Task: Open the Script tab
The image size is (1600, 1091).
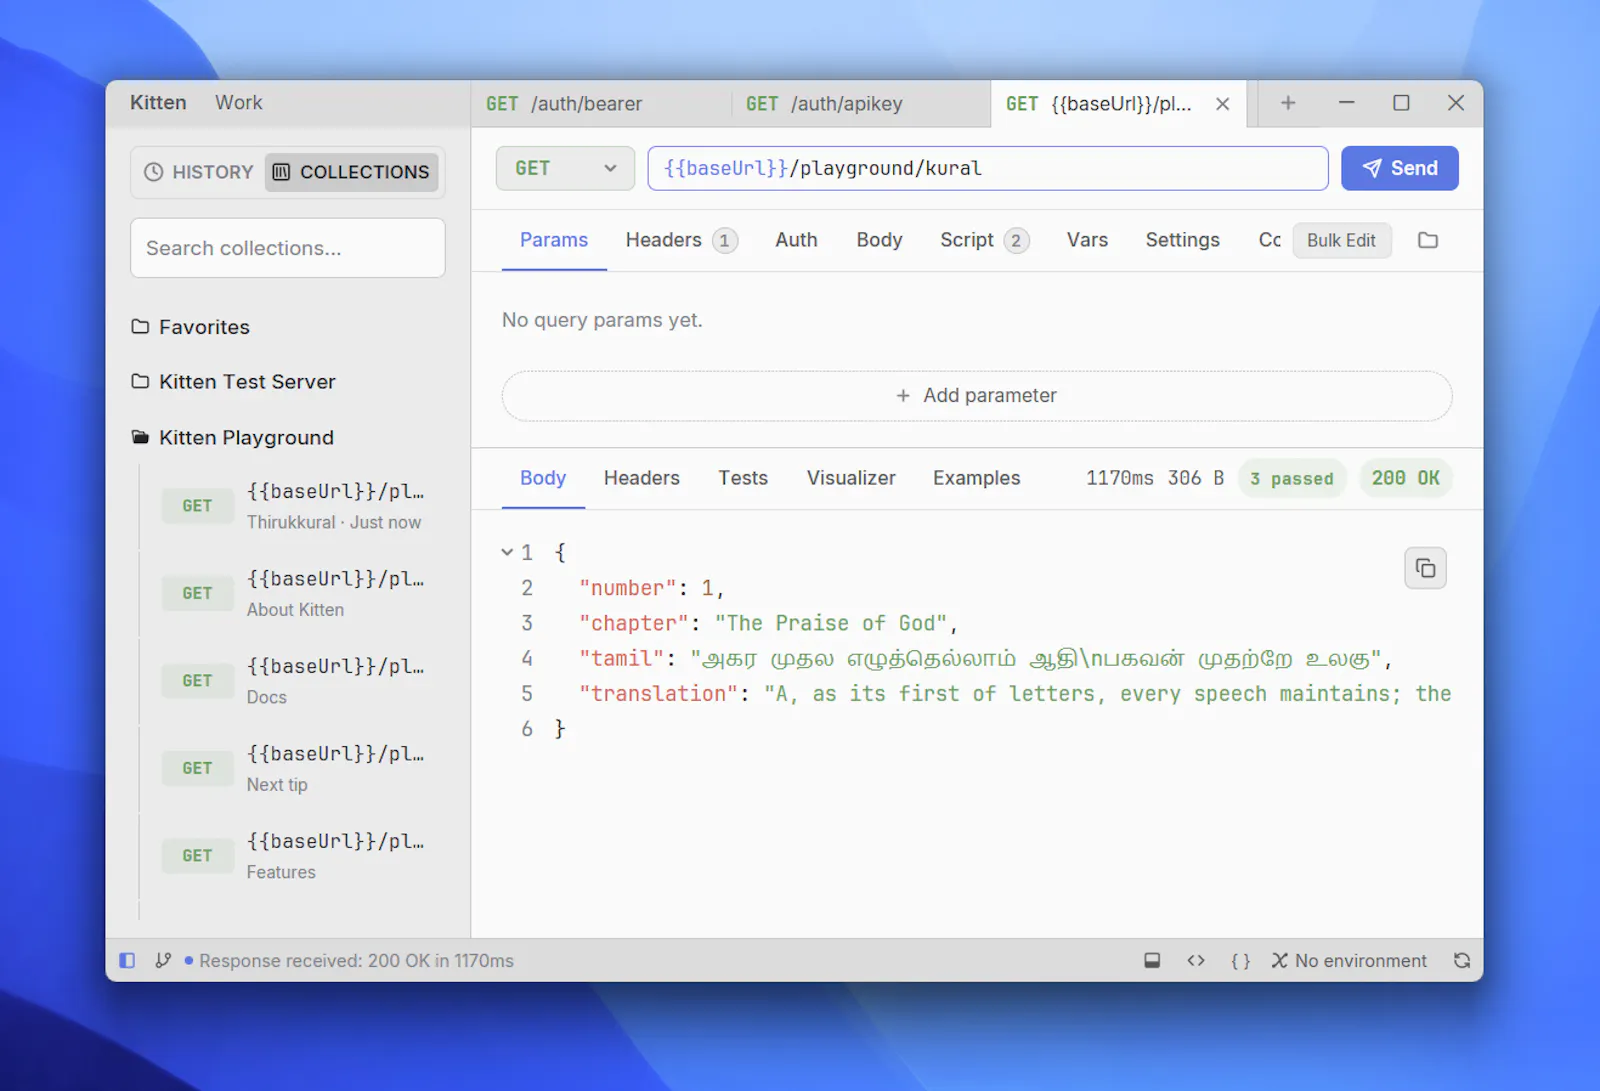Action: 984,240
